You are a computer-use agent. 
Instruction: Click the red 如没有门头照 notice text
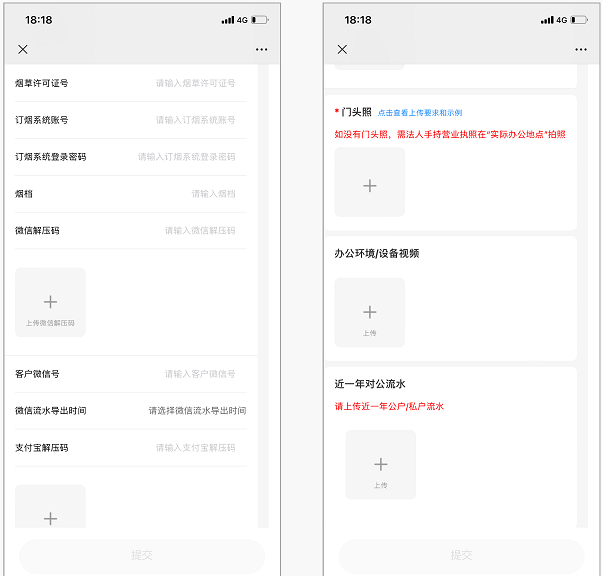pos(450,134)
